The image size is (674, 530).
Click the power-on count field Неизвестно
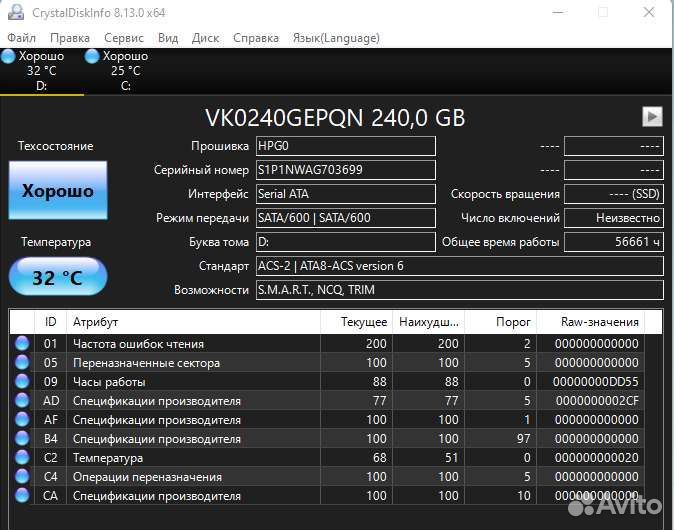click(614, 218)
